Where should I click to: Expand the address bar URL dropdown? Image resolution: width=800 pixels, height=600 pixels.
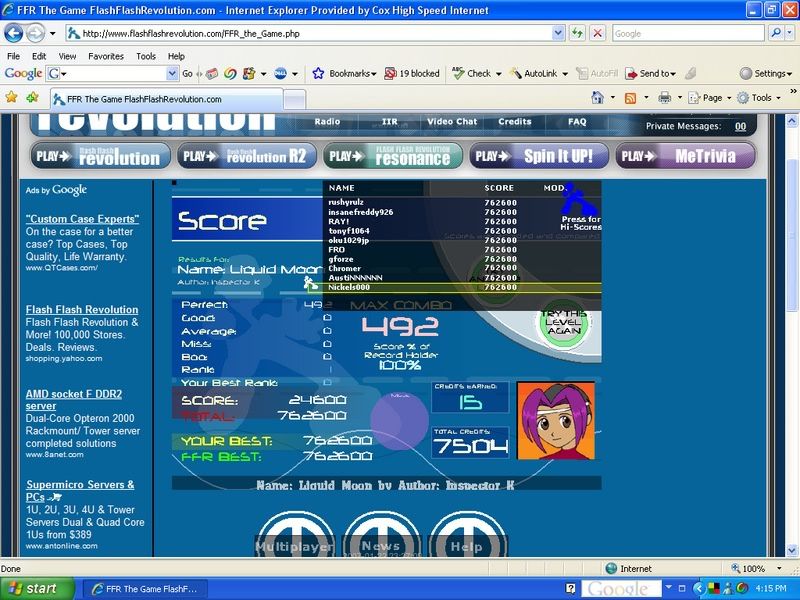[x=558, y=33]
